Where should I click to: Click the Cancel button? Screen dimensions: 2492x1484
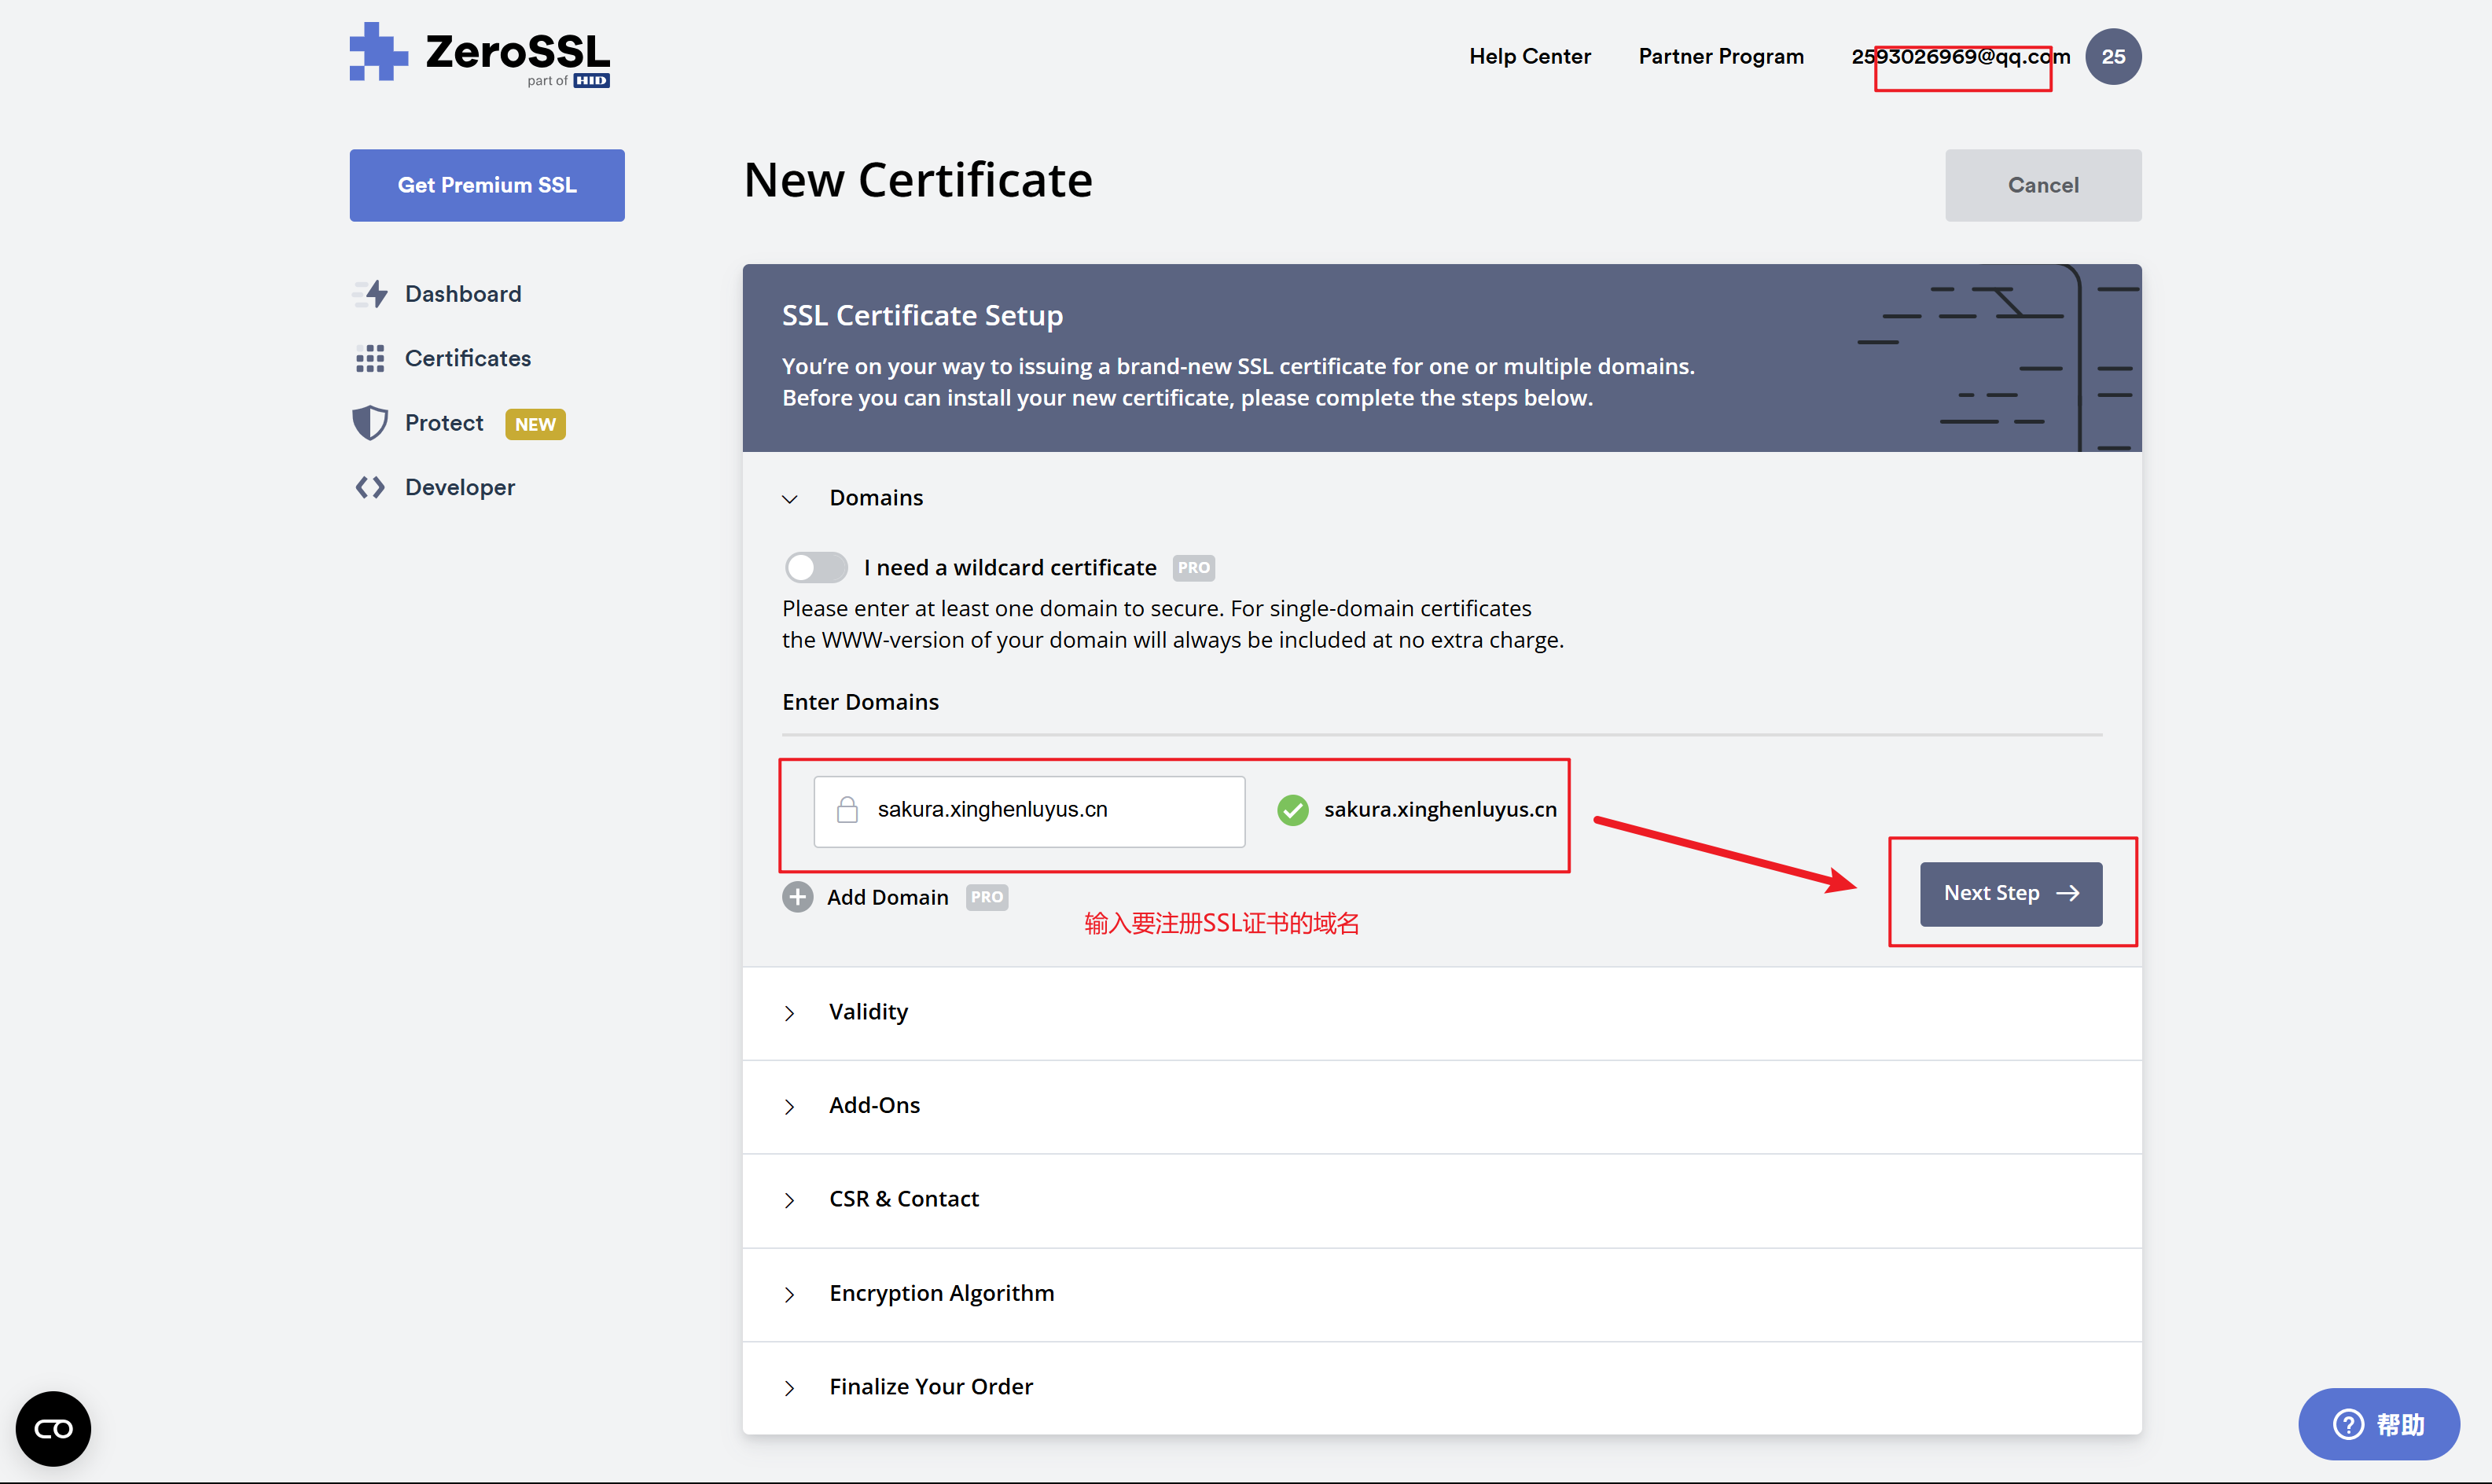click(2042, 185)
